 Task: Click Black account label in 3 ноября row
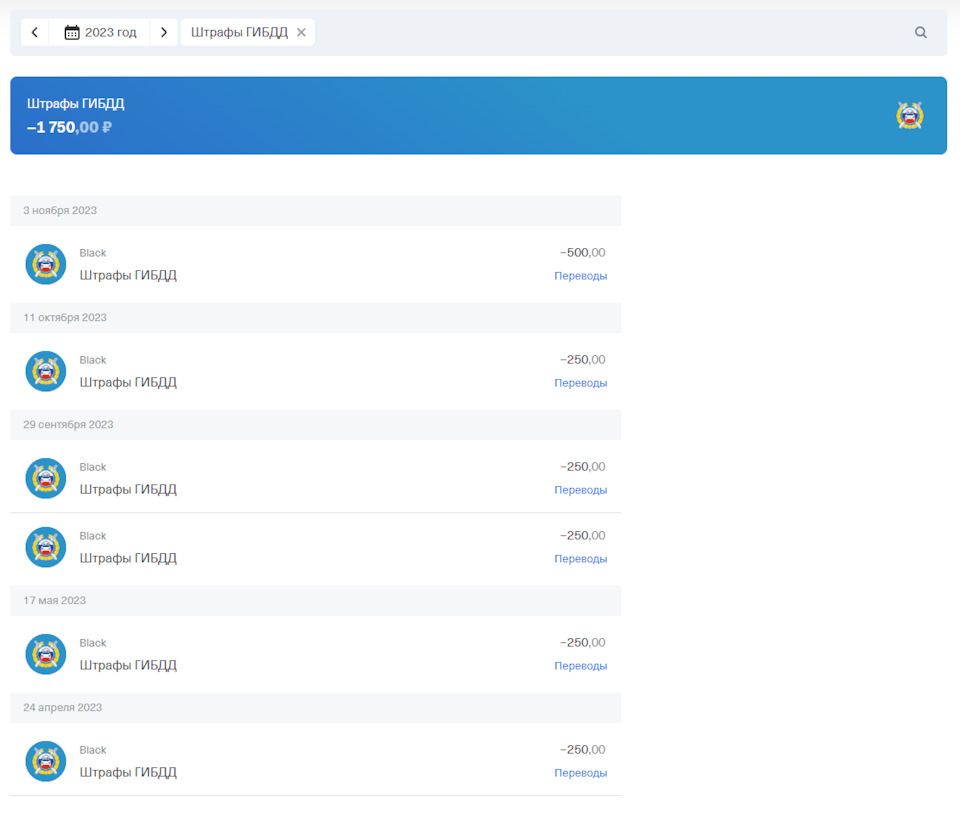pos(92,253)
